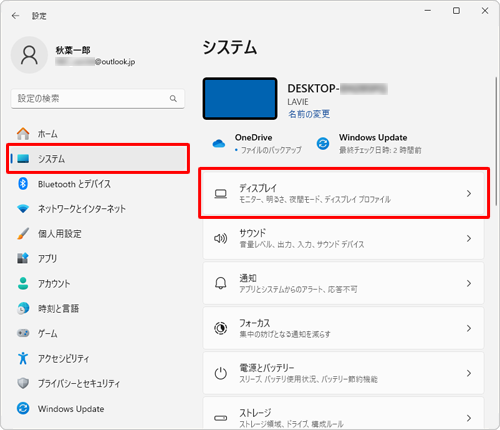Click the privacy shield icon
Image resolution: width=500 pixels, height=430 pixels.
point(23,383)
